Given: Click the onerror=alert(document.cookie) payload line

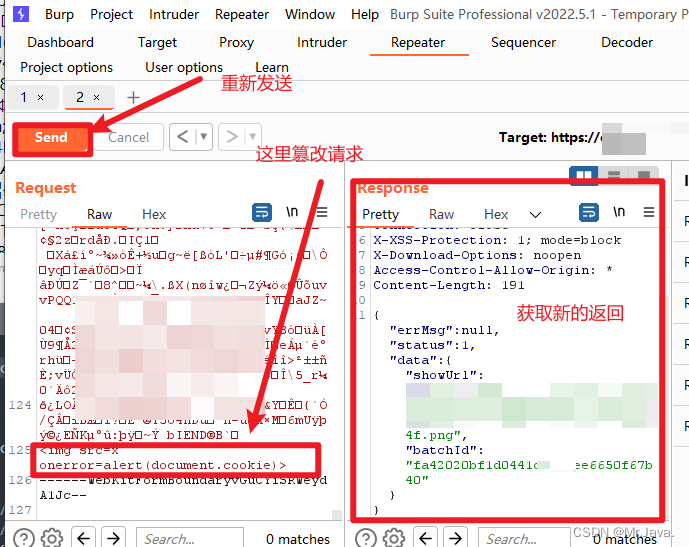Looking at the screenshot, I should pyautogui.click(x=163, y=465).
